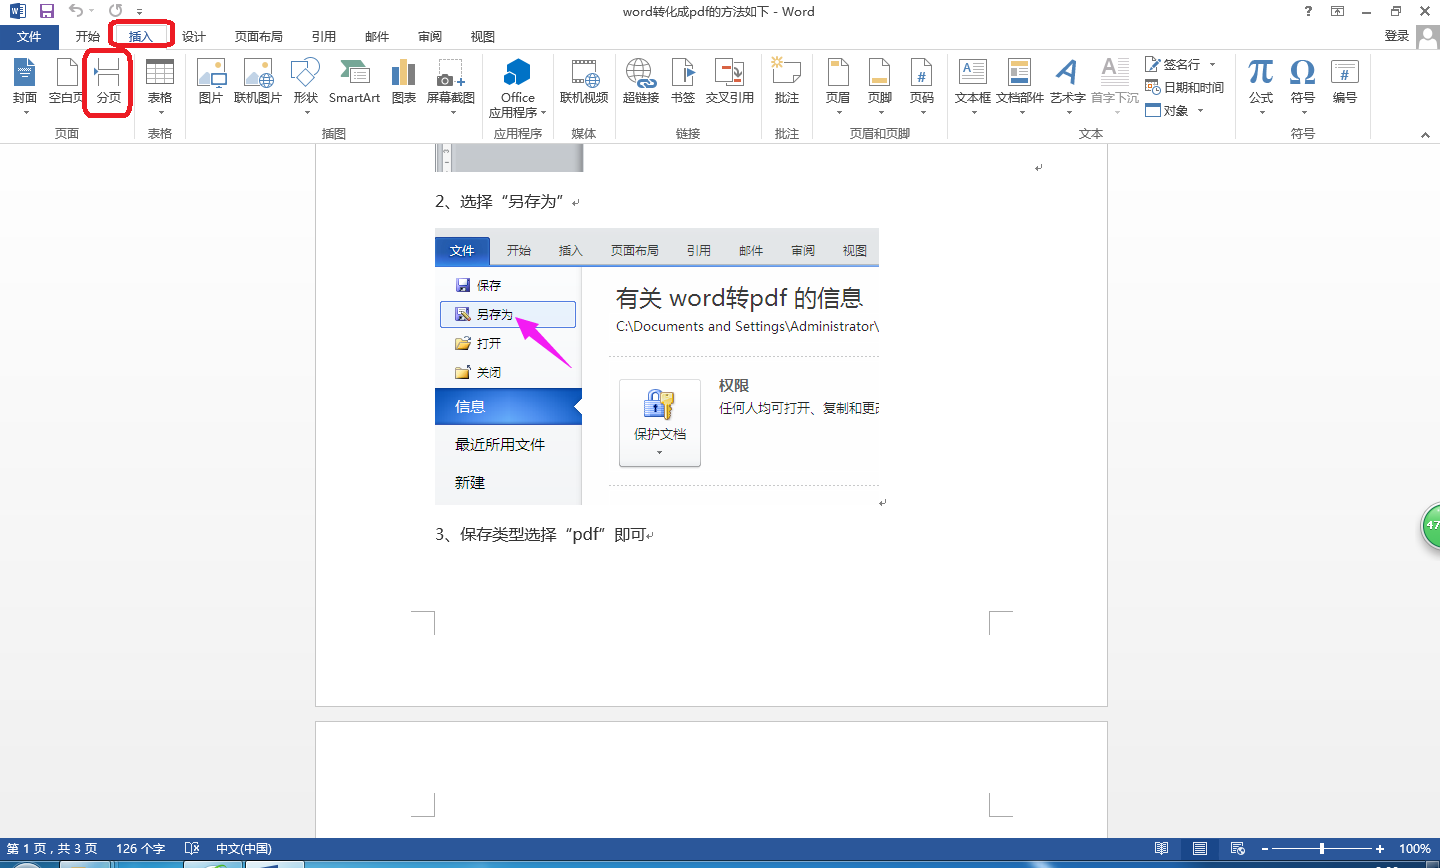Open the 表格 table dropdown

(160, 86)
